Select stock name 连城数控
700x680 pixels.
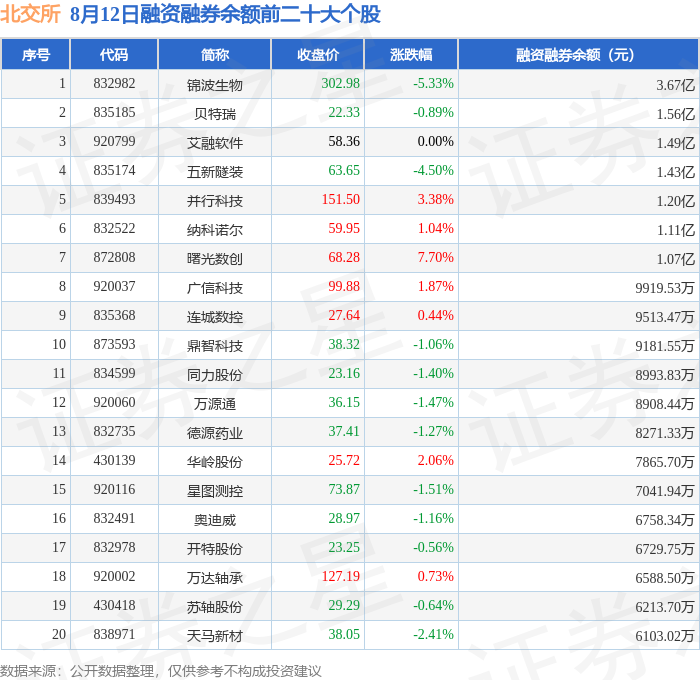[215, 317]
